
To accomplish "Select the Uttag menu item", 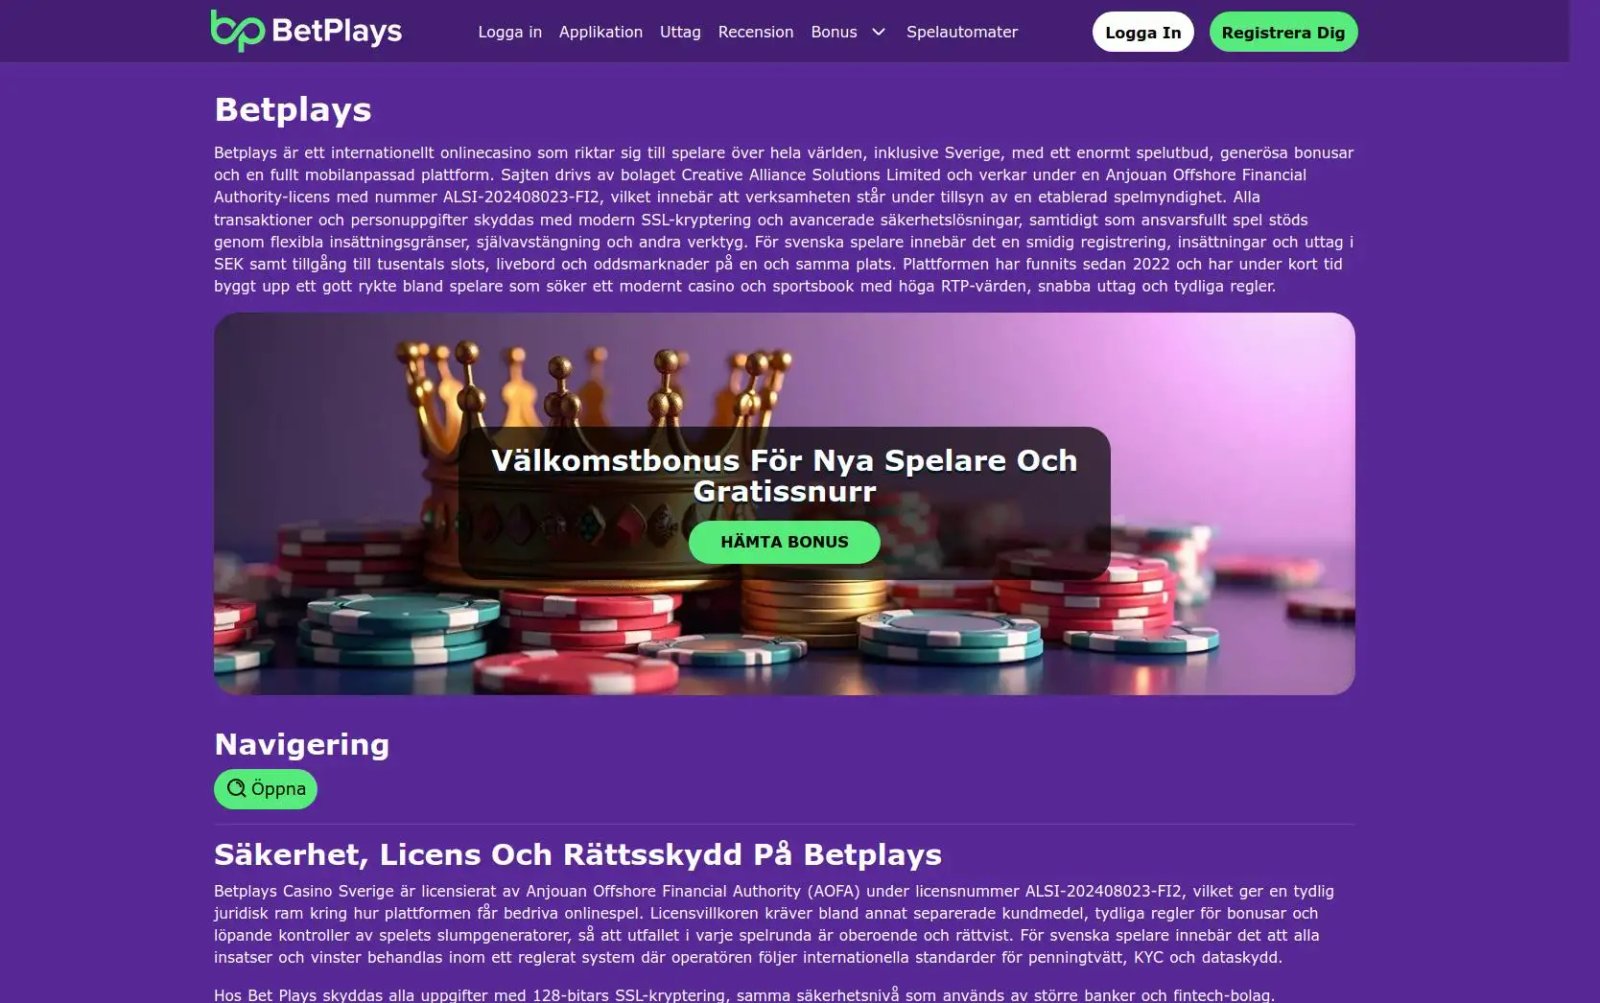I will click(x=680, y=32).
